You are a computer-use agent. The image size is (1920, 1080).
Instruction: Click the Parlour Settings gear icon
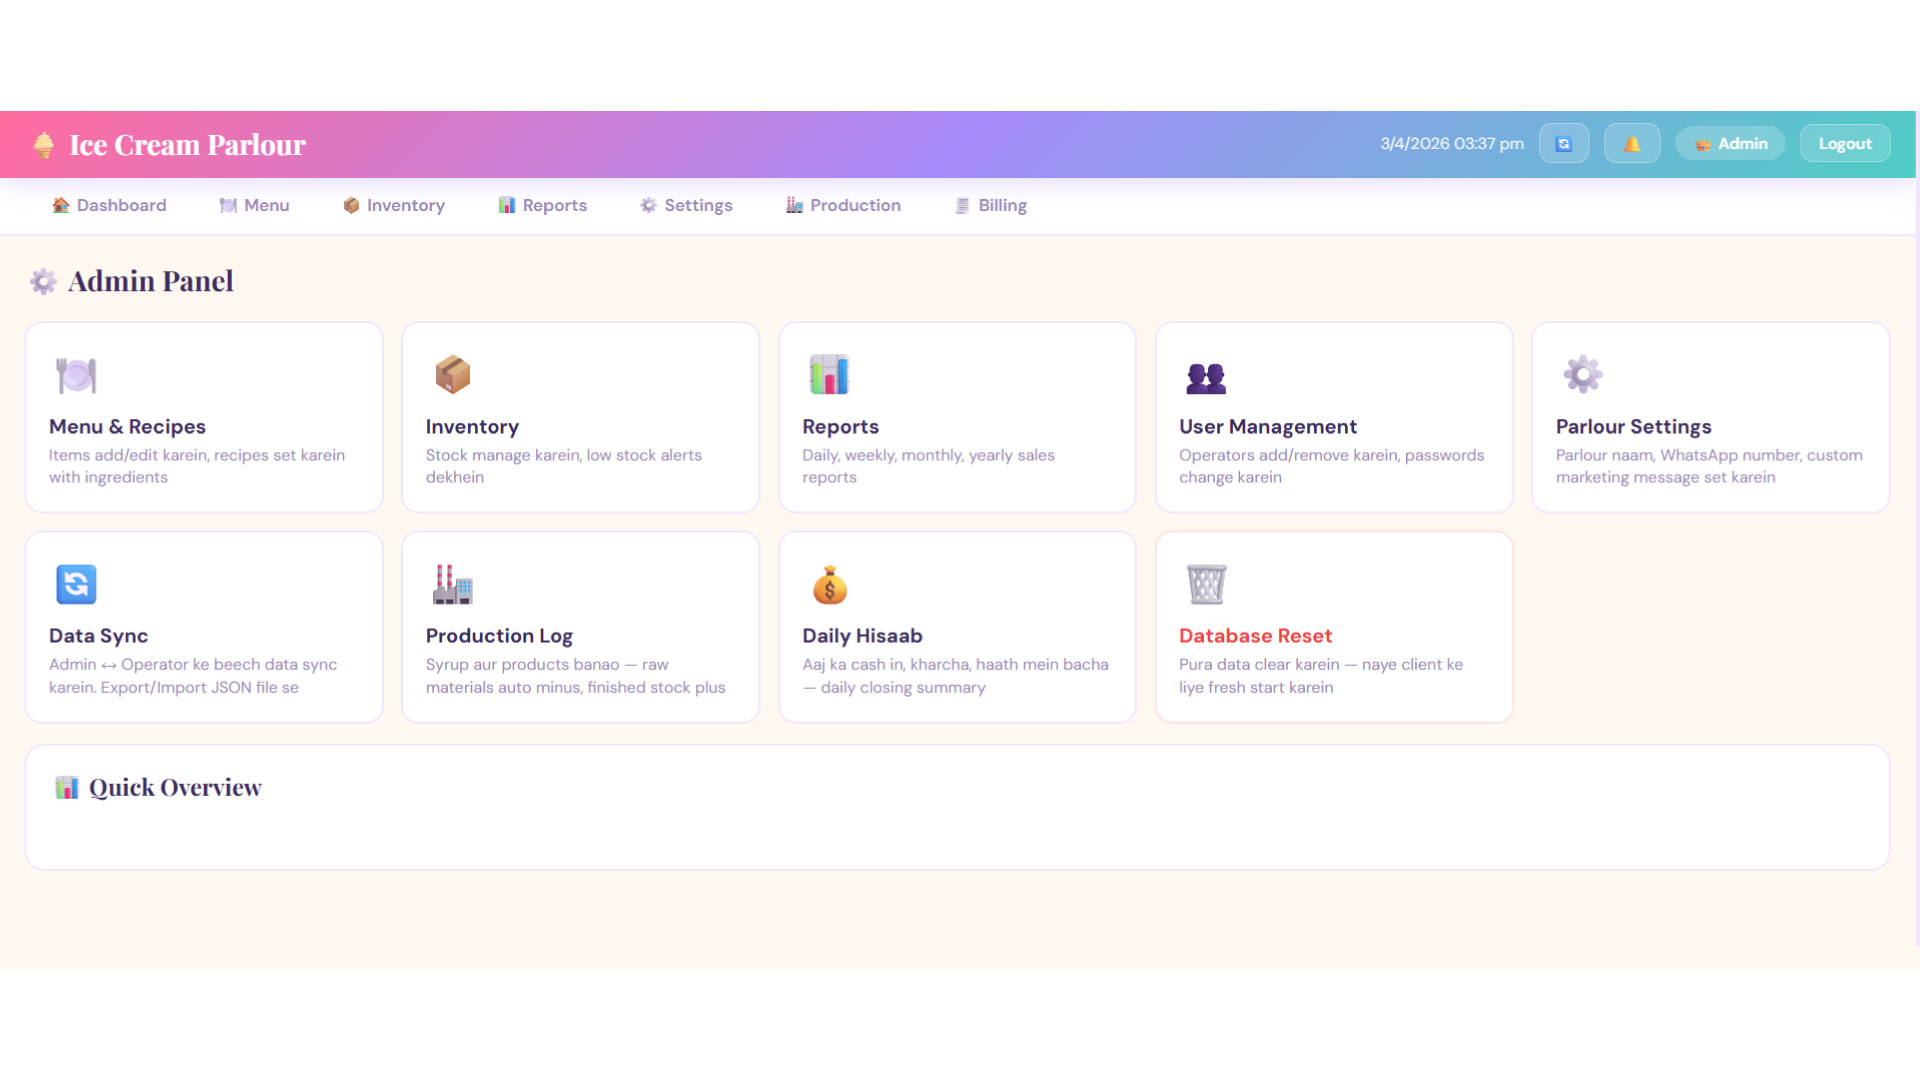click(1582, 375)
